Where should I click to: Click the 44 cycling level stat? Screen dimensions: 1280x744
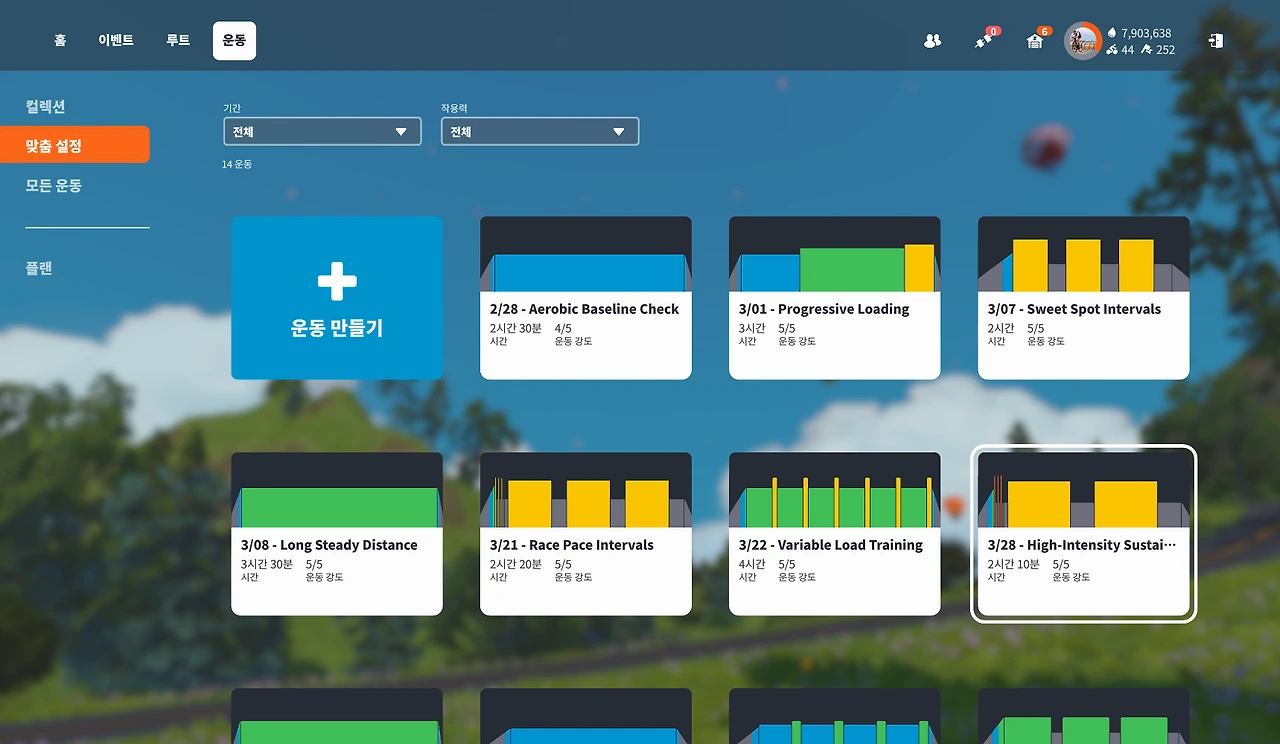tap(1121, 50)
